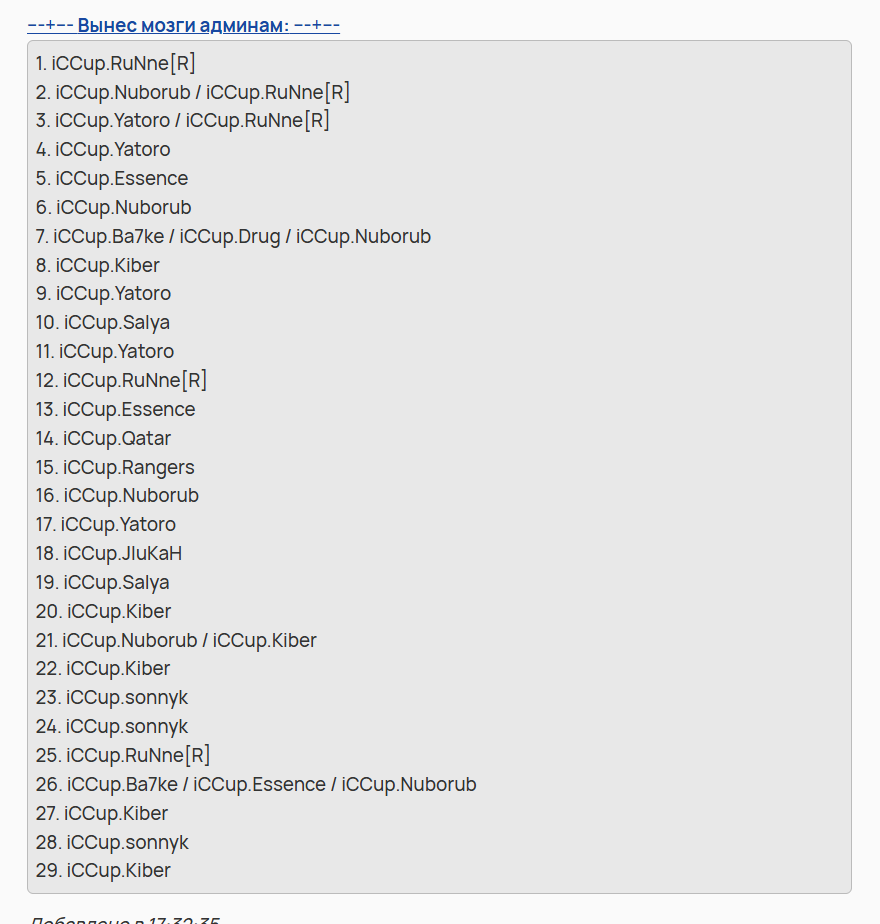
Task: Click entry 10 iCCup.Salya
Action: (102, 323)
